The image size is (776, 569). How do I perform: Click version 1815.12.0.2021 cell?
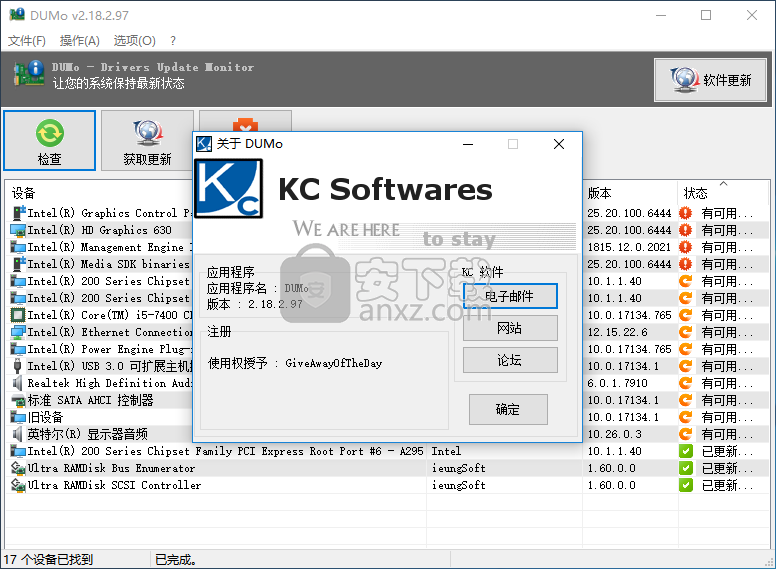(629, 247)
